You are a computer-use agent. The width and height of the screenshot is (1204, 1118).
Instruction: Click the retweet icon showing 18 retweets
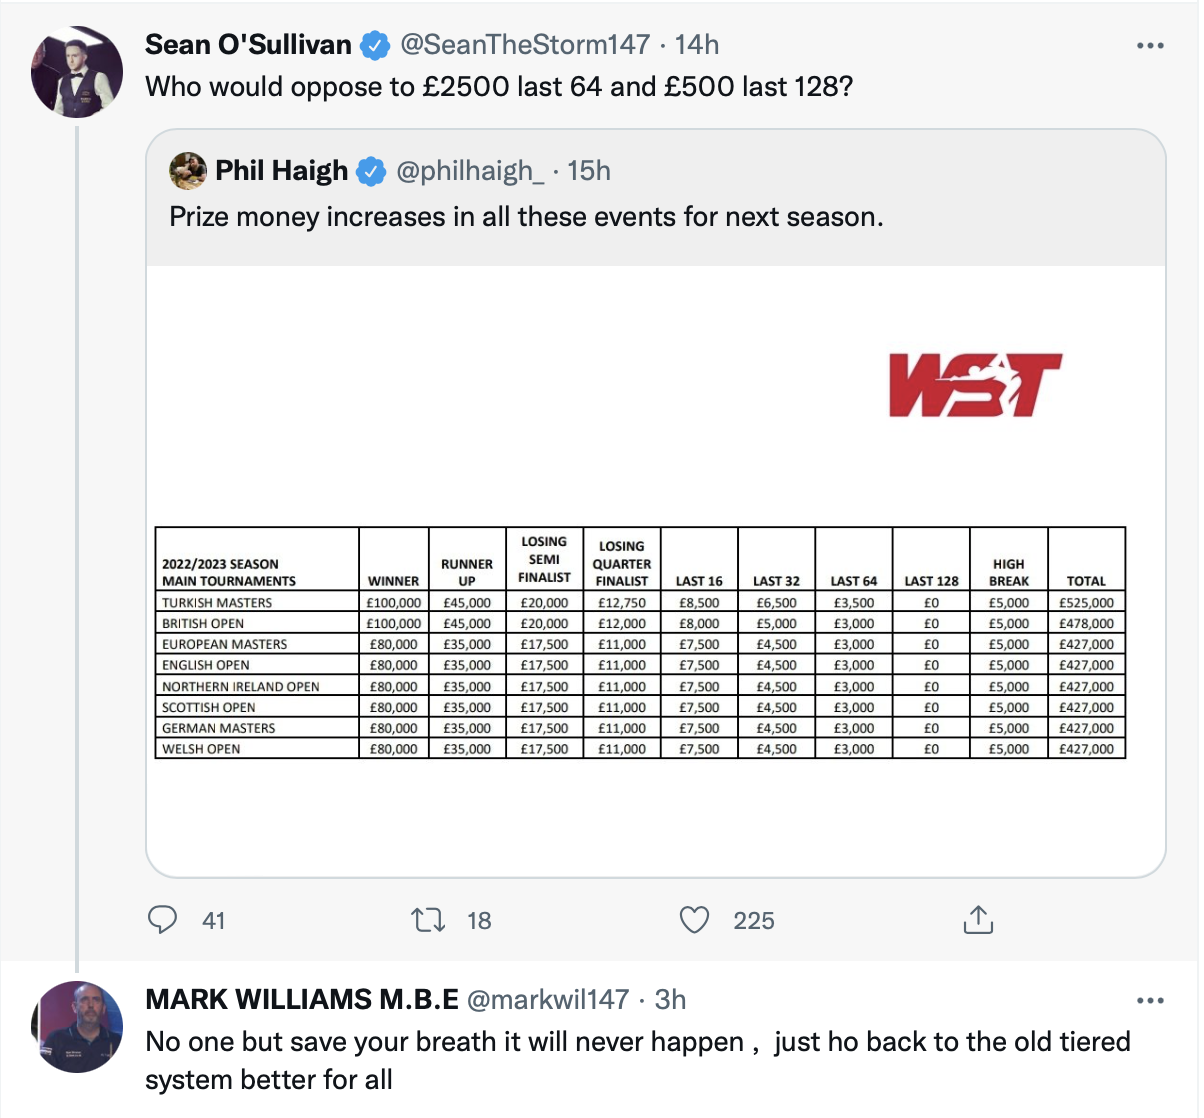428,920
